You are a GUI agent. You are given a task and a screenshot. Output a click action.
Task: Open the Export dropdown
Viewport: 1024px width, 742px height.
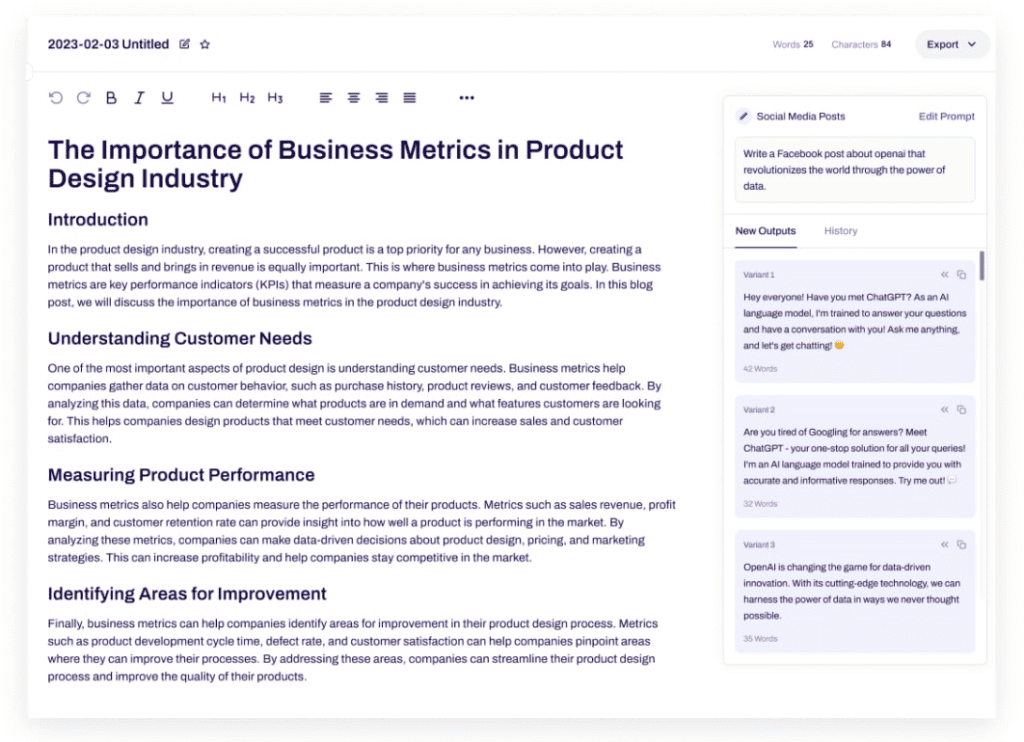coord(951,44)
